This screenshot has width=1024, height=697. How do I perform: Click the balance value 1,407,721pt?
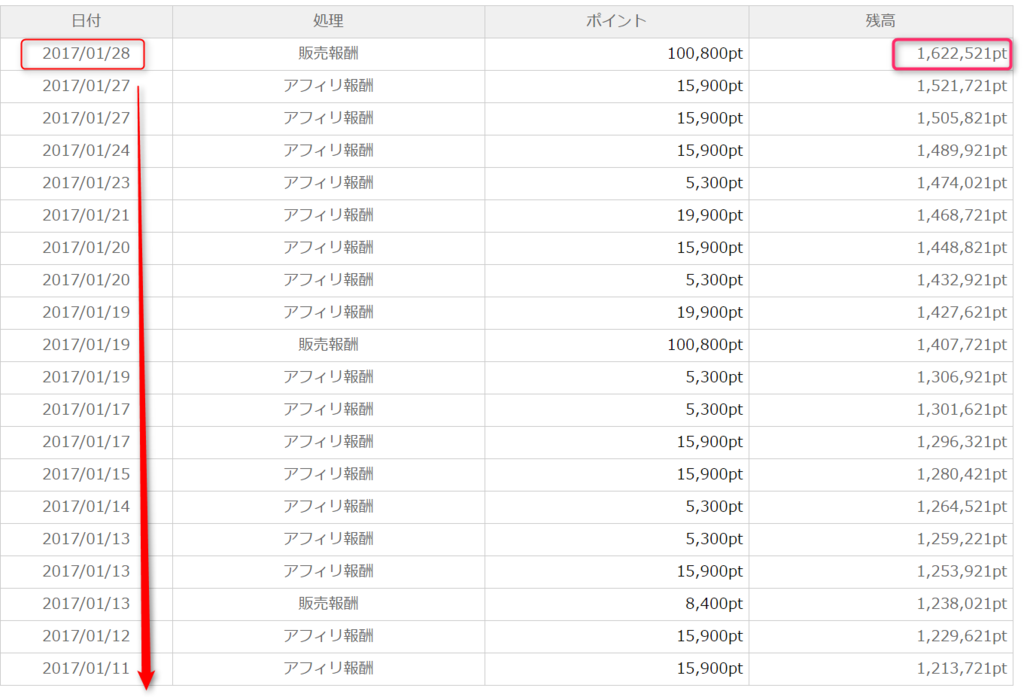click(x=961, y=344)
